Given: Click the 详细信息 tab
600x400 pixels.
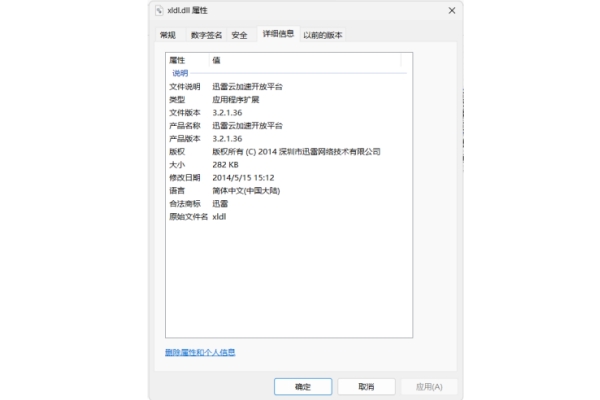Looking at the screenshot, I should point(278,34).
